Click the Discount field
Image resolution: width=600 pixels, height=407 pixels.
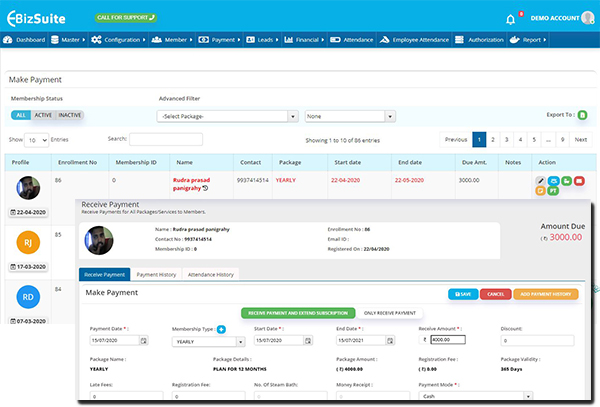click(x=537, y=340)
